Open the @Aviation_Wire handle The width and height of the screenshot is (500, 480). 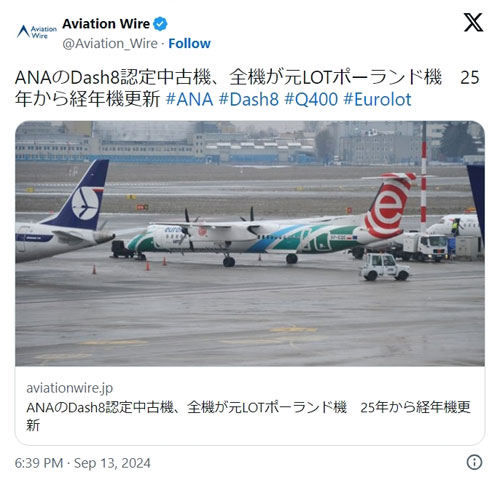[x=110, y=44]
